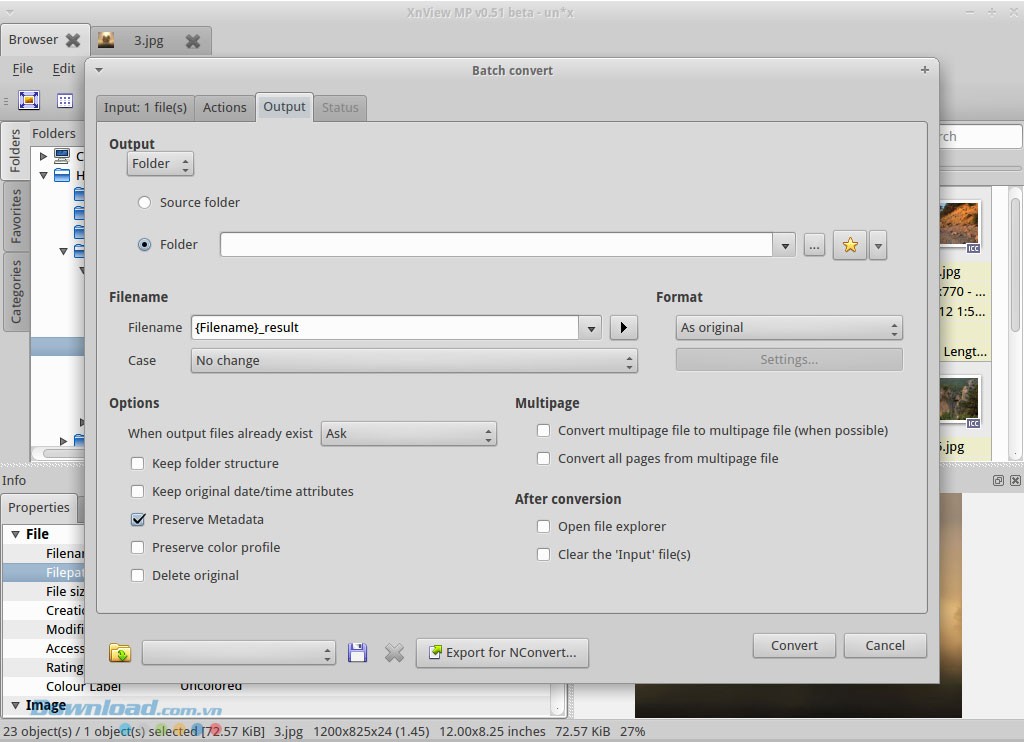Screen dimensions: 1024x742
Task: Open the Format dropdown showing As original
Action: tap(789, 328)
